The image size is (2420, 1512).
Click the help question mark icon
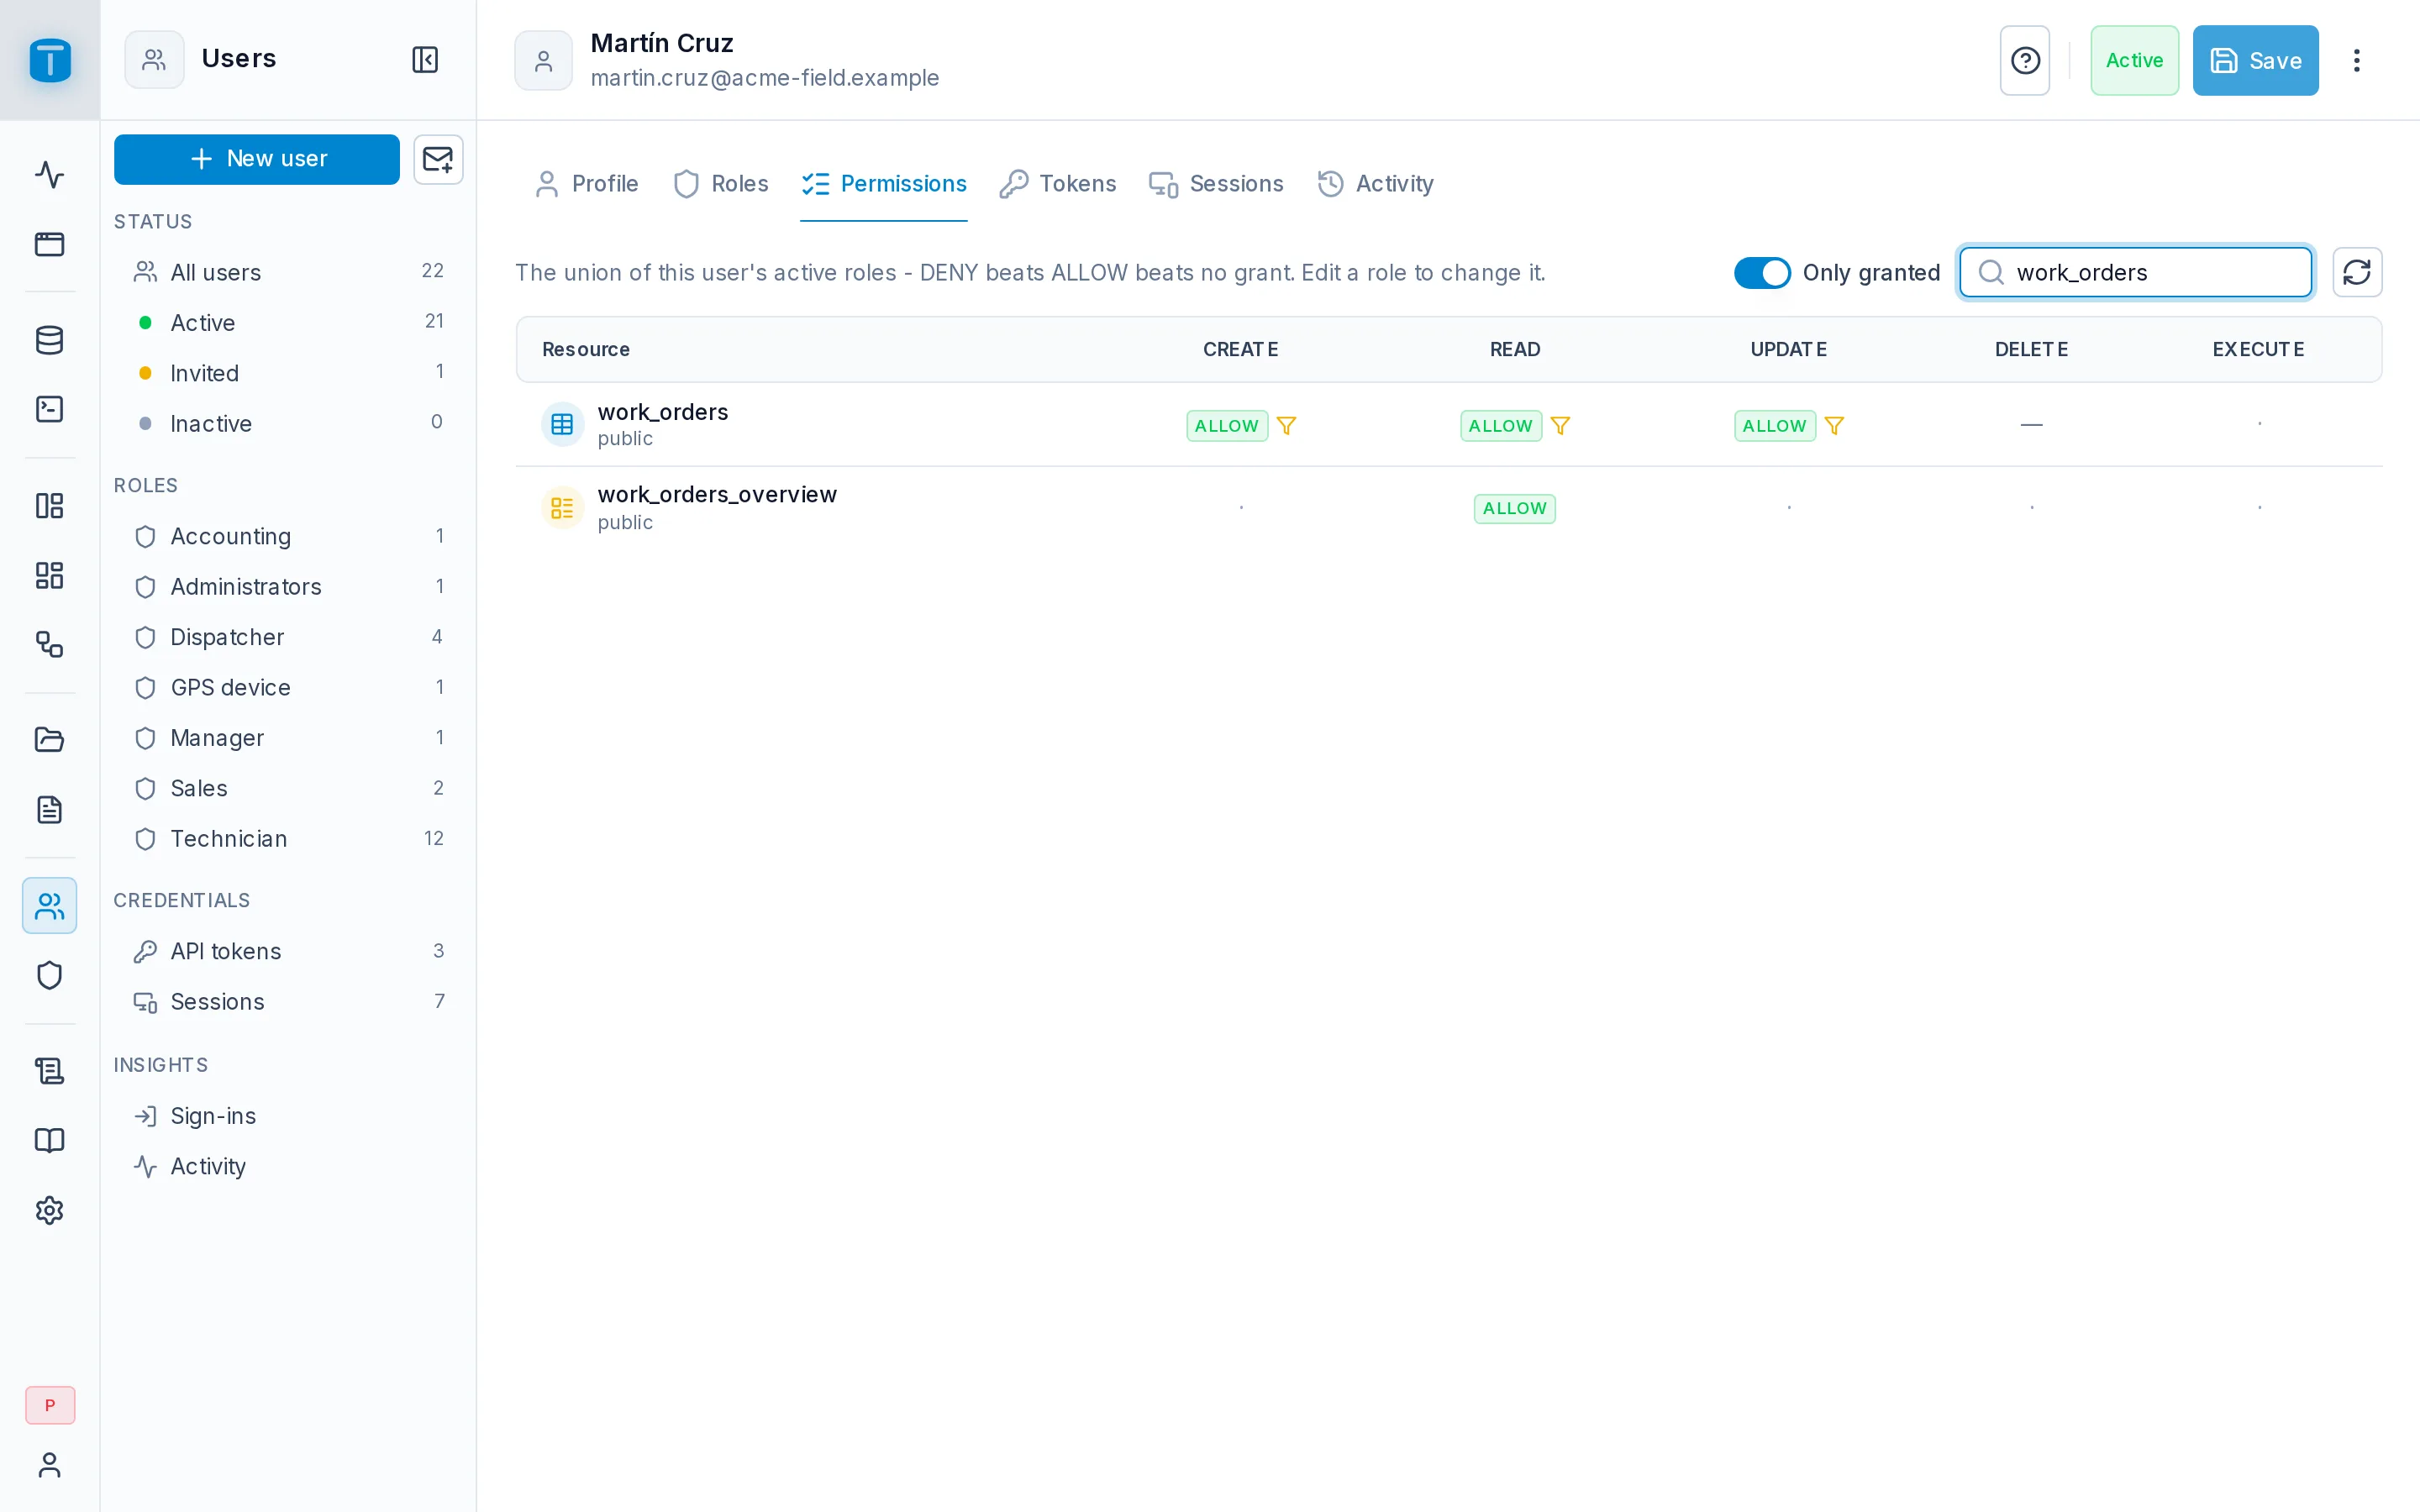tap(2025, 60)
